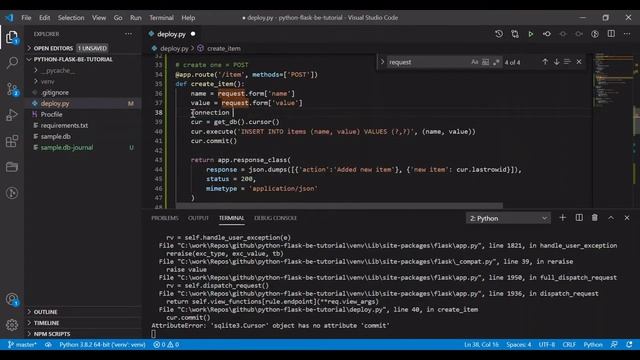This screenshot has height=360, width=640.
Task: Maximize the panel size with caret
Action: [x=611, y=218]
